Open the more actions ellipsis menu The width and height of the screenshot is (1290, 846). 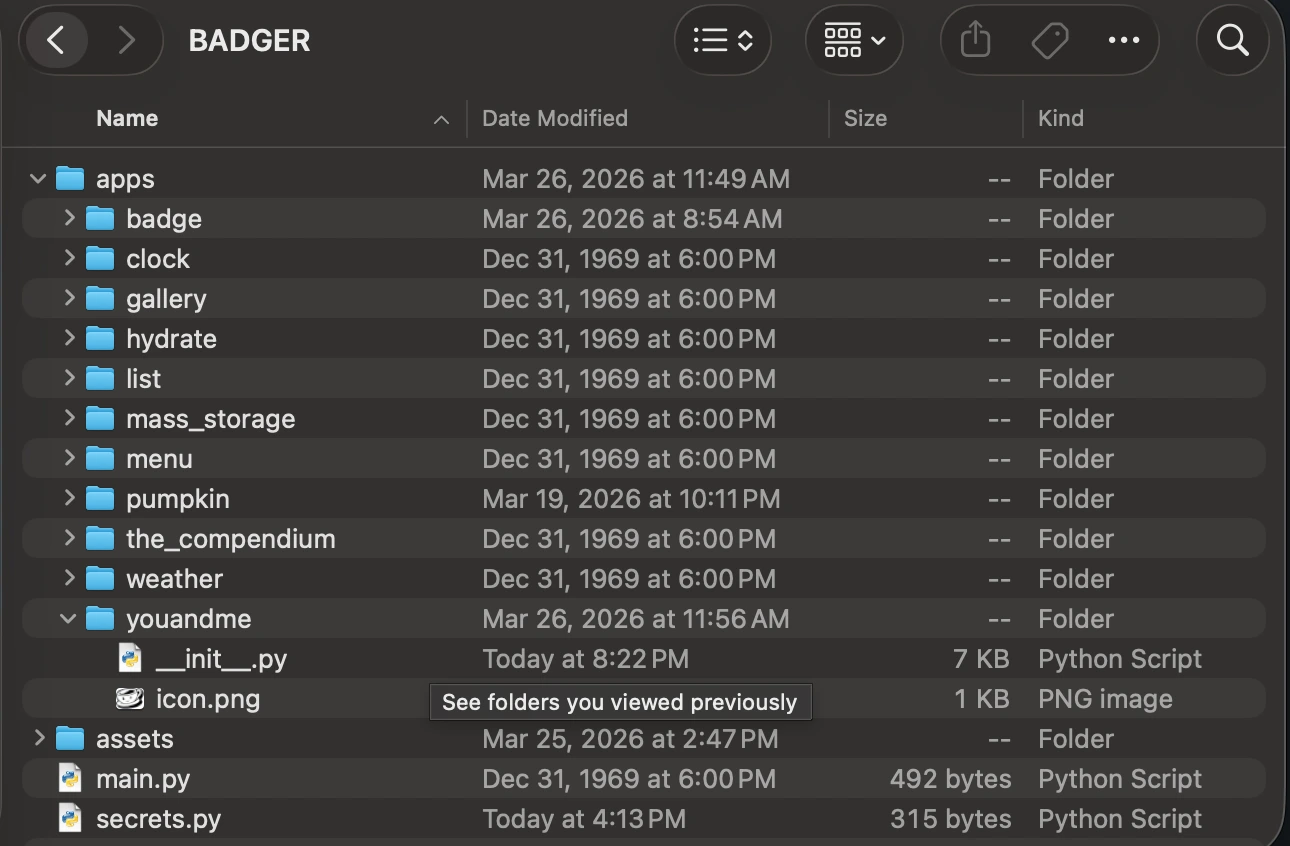click(1124, 40)
